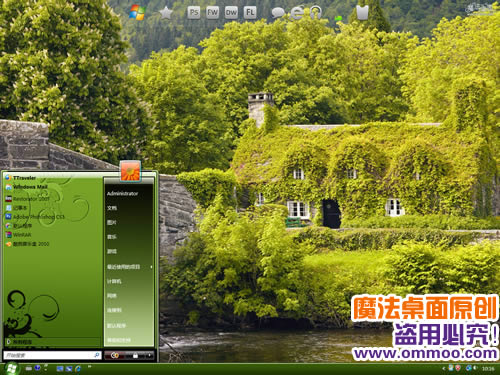Click the user account flower picture

coord(130,171)
